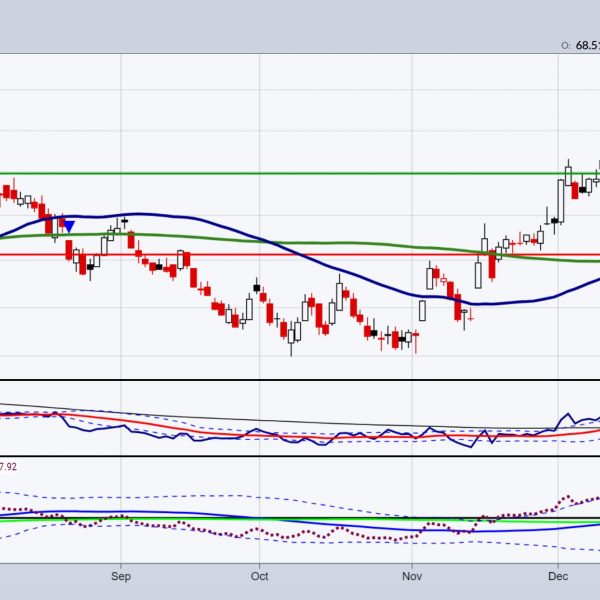Click the Dec label on time axis

click(558, 576)
